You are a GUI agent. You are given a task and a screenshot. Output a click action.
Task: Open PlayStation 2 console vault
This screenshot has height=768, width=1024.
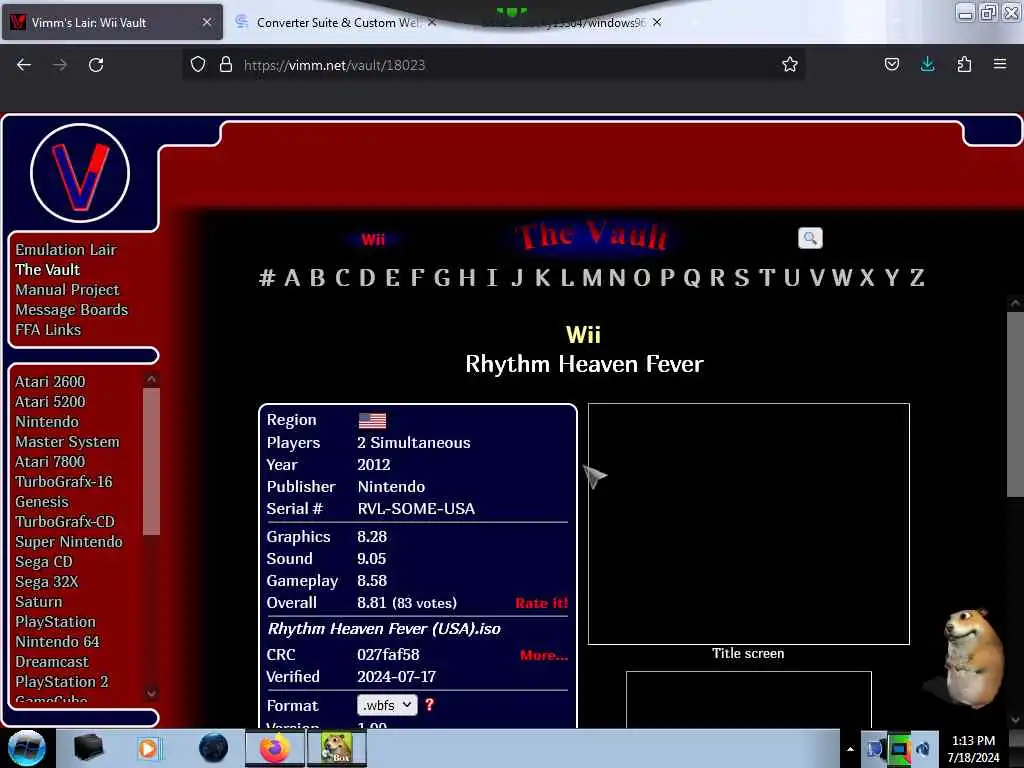[x=61, y=681]
